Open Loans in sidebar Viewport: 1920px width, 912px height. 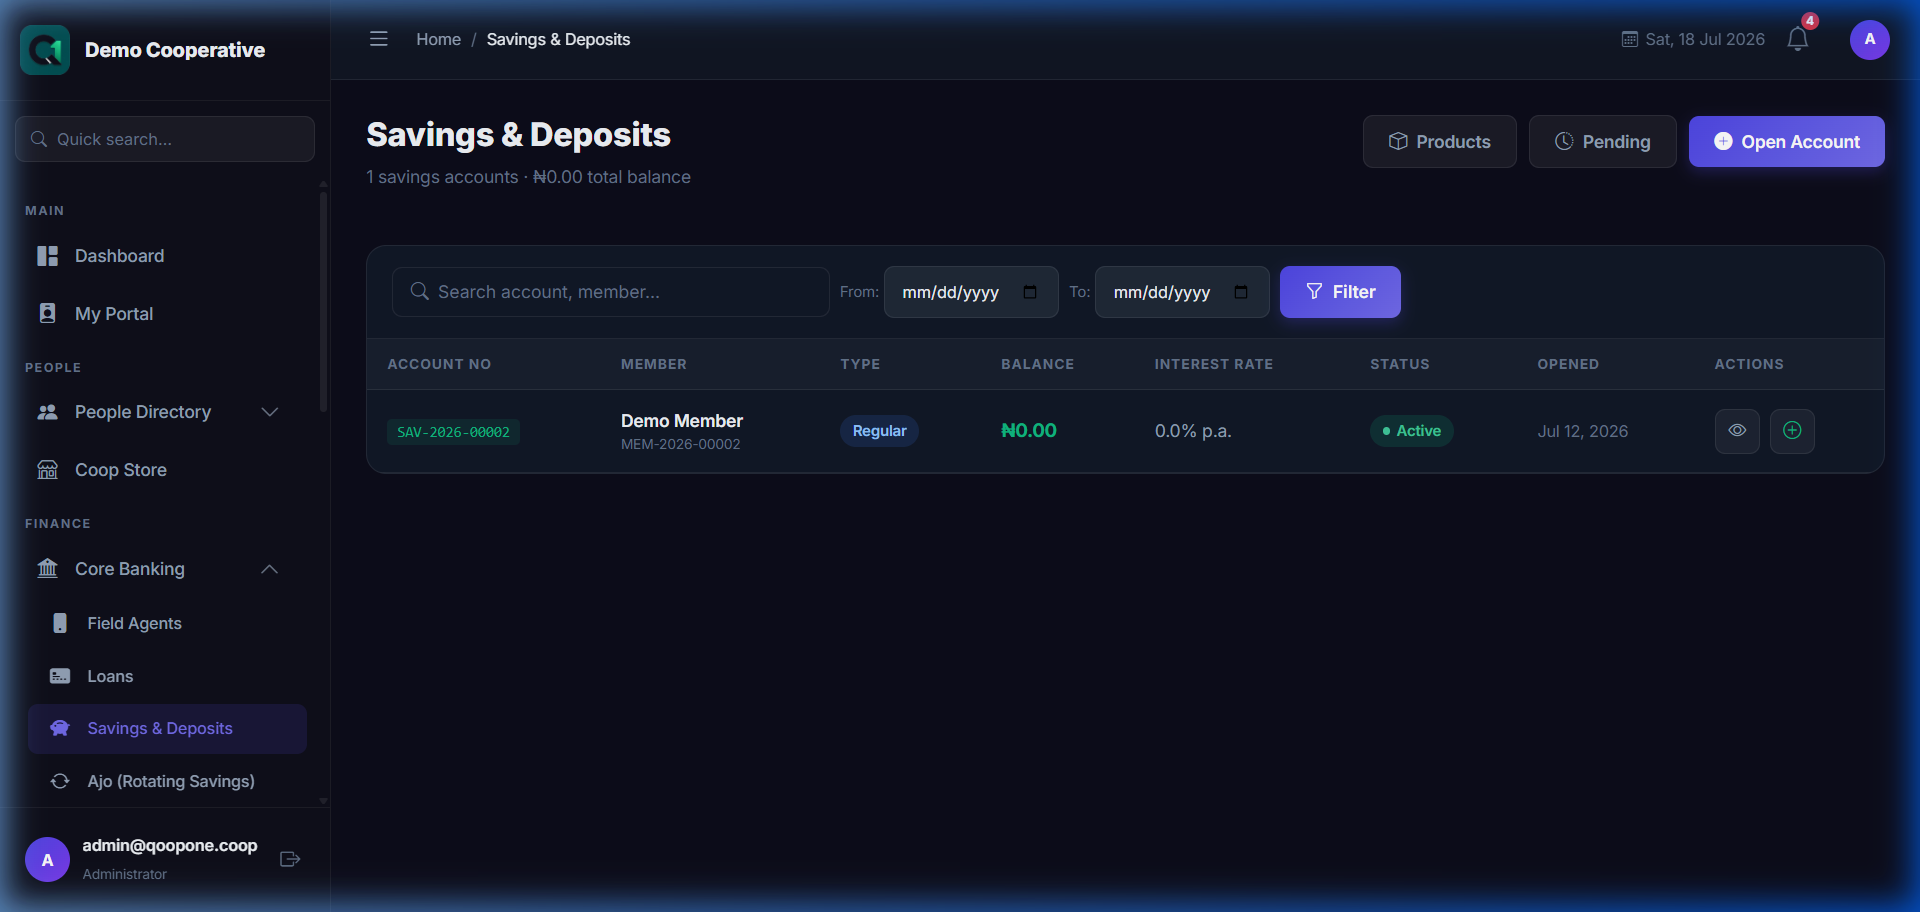[167, 676]
